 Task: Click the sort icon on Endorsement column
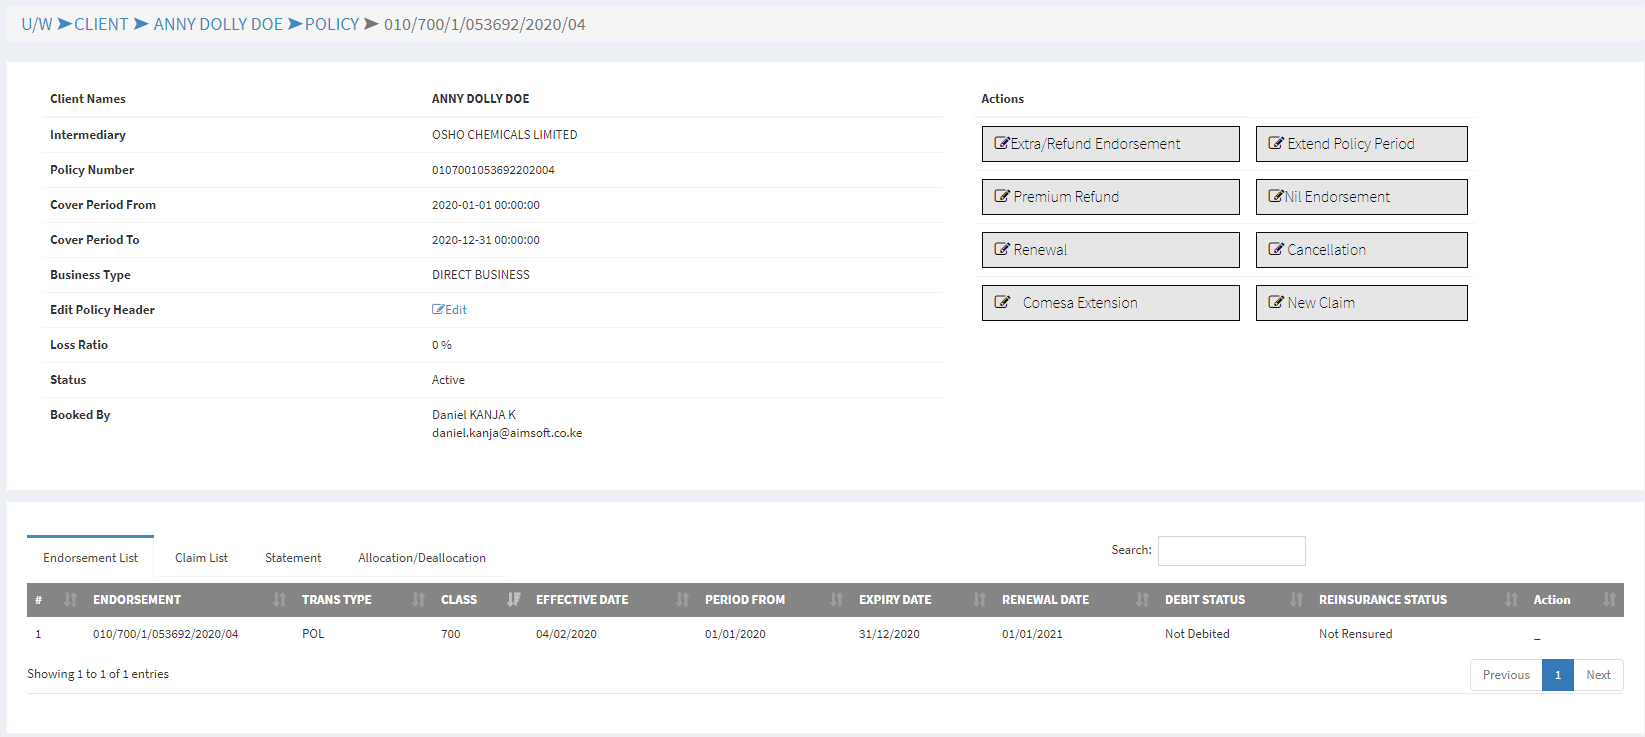point(279,600)
